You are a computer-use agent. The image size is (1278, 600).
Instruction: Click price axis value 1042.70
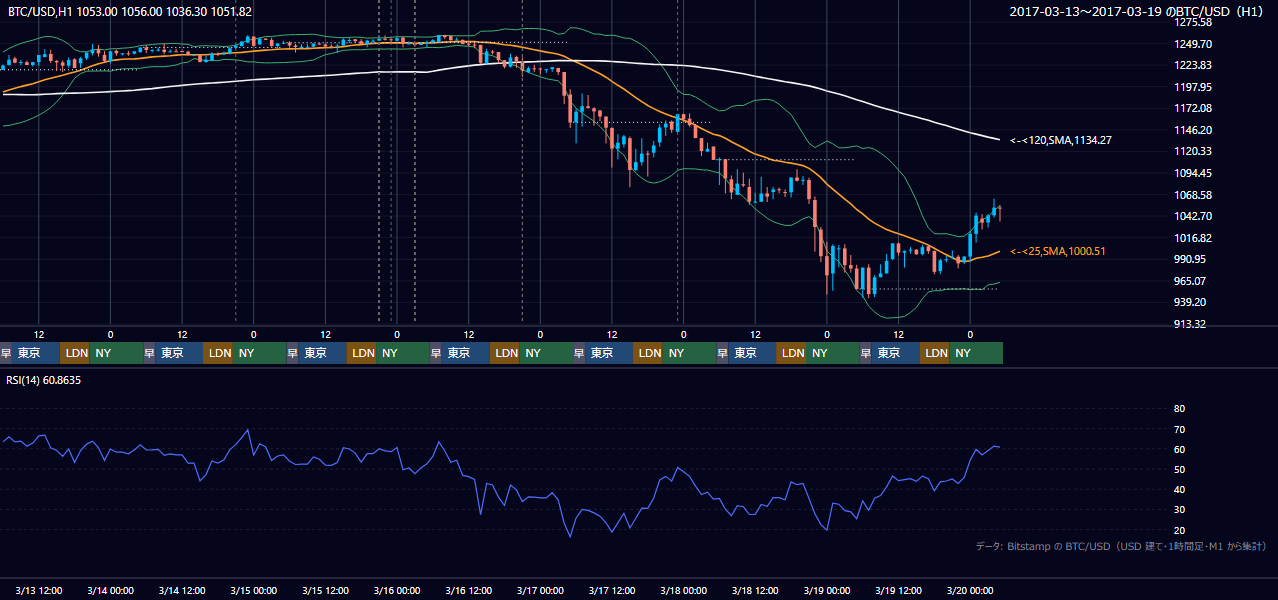click(x=1192, y=216)
